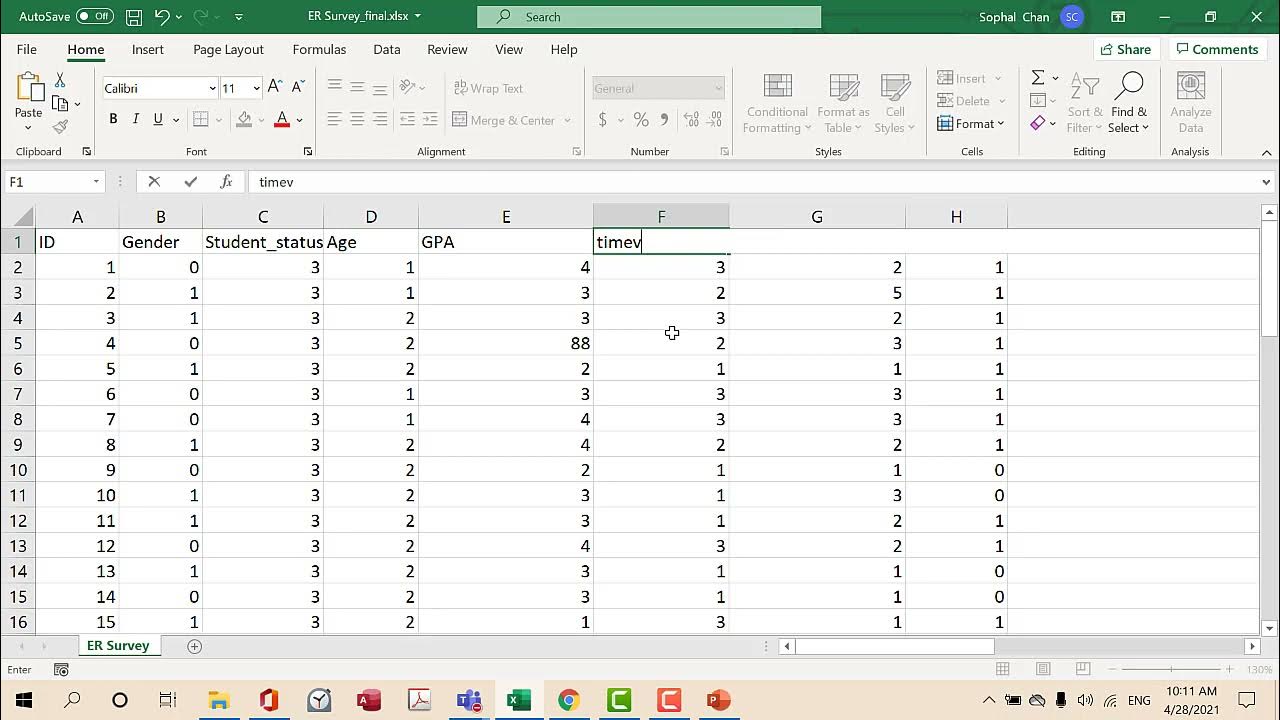Click Align Right icon
The width and height of the screenshot is (1280, 720).
click(380, 120)
